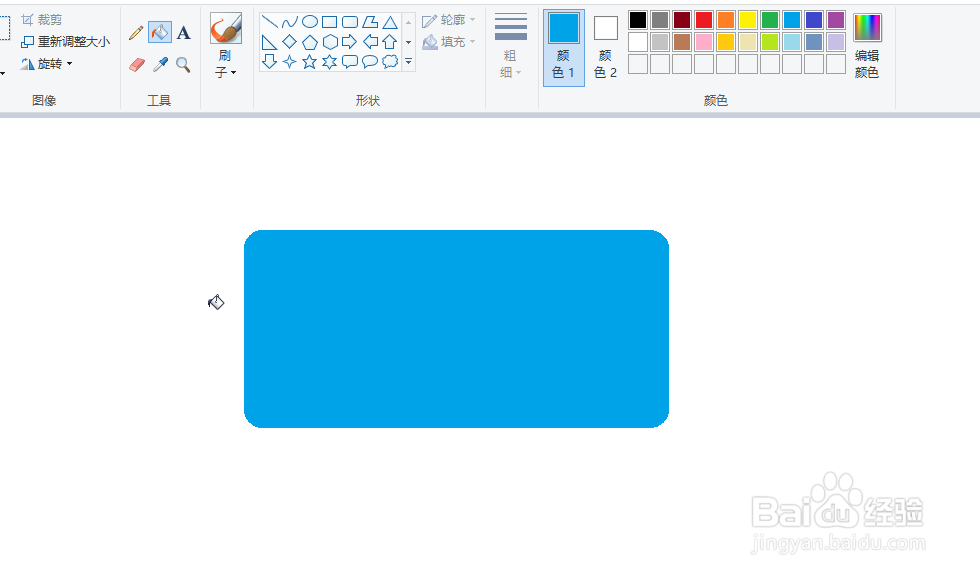
Task: Pick the pink rose color swatch
Action: [x=704, y=42]
